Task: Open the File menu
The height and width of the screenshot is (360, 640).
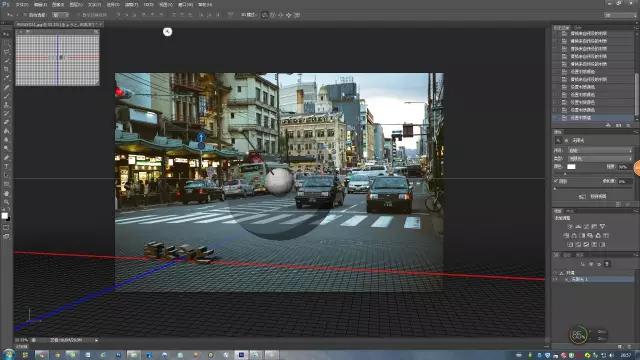Action: (x=22, y=4)
